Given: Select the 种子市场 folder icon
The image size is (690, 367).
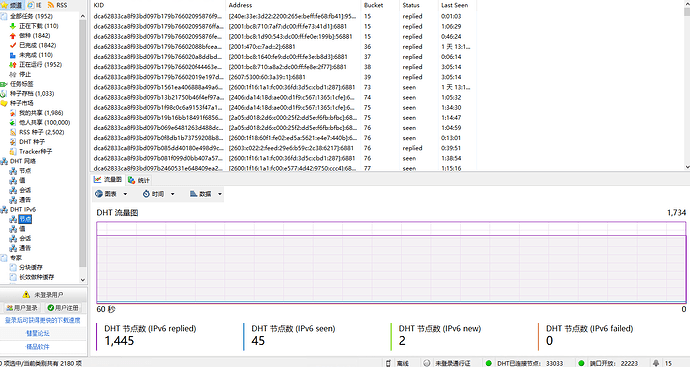Looking at the screenshot, I should [x=4, y=103].
